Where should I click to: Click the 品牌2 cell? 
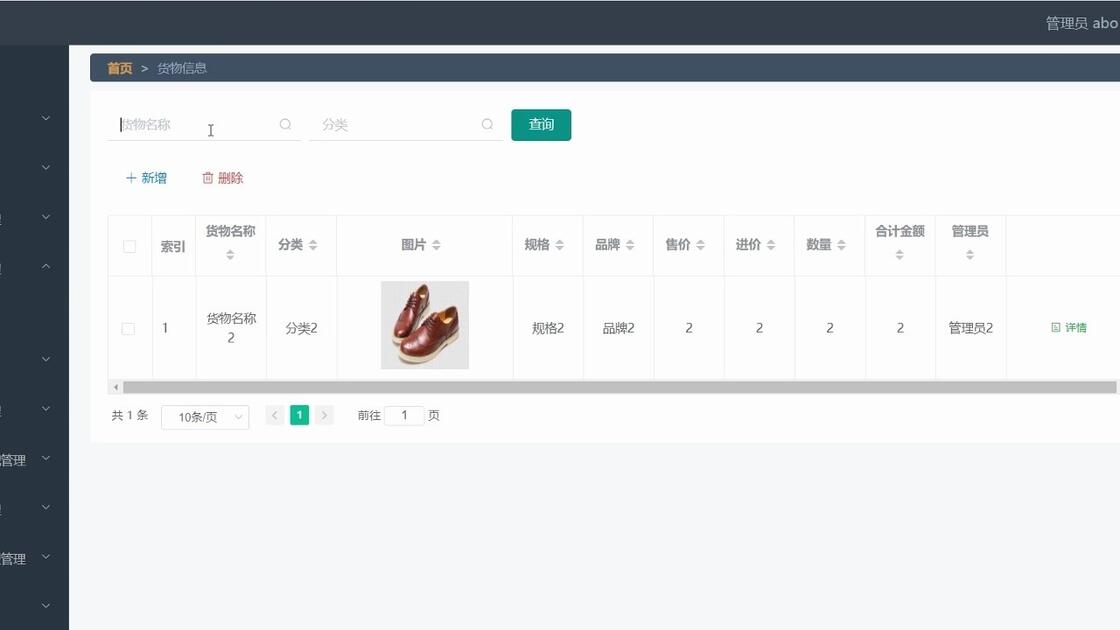(619, 329)
